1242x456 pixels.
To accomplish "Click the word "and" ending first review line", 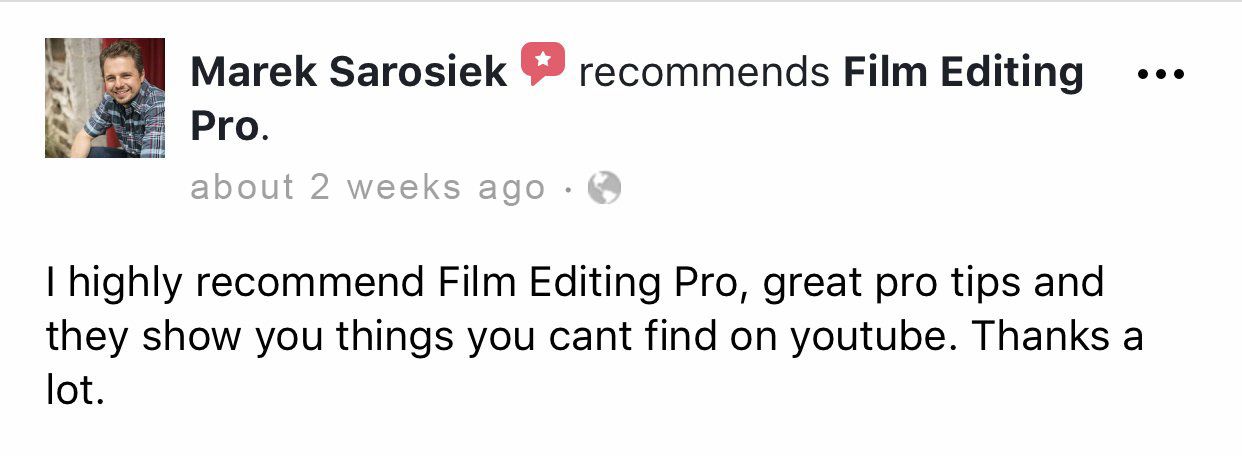I will (x=1068, y=285).
